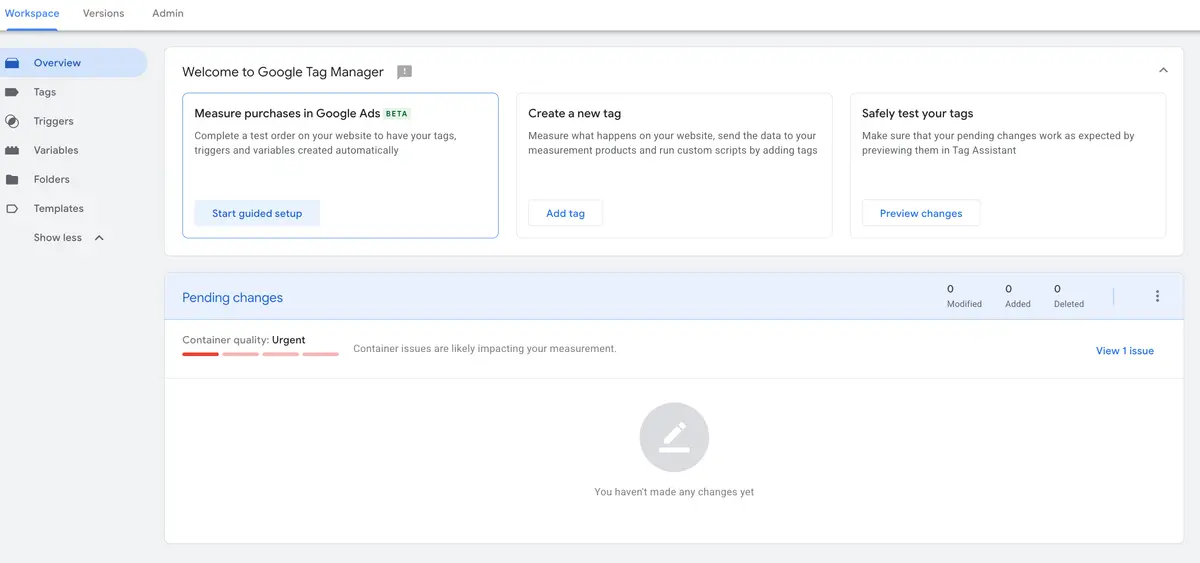
Task: Click the Tags label icon in sidebar
Action: (x=12, y=92)
